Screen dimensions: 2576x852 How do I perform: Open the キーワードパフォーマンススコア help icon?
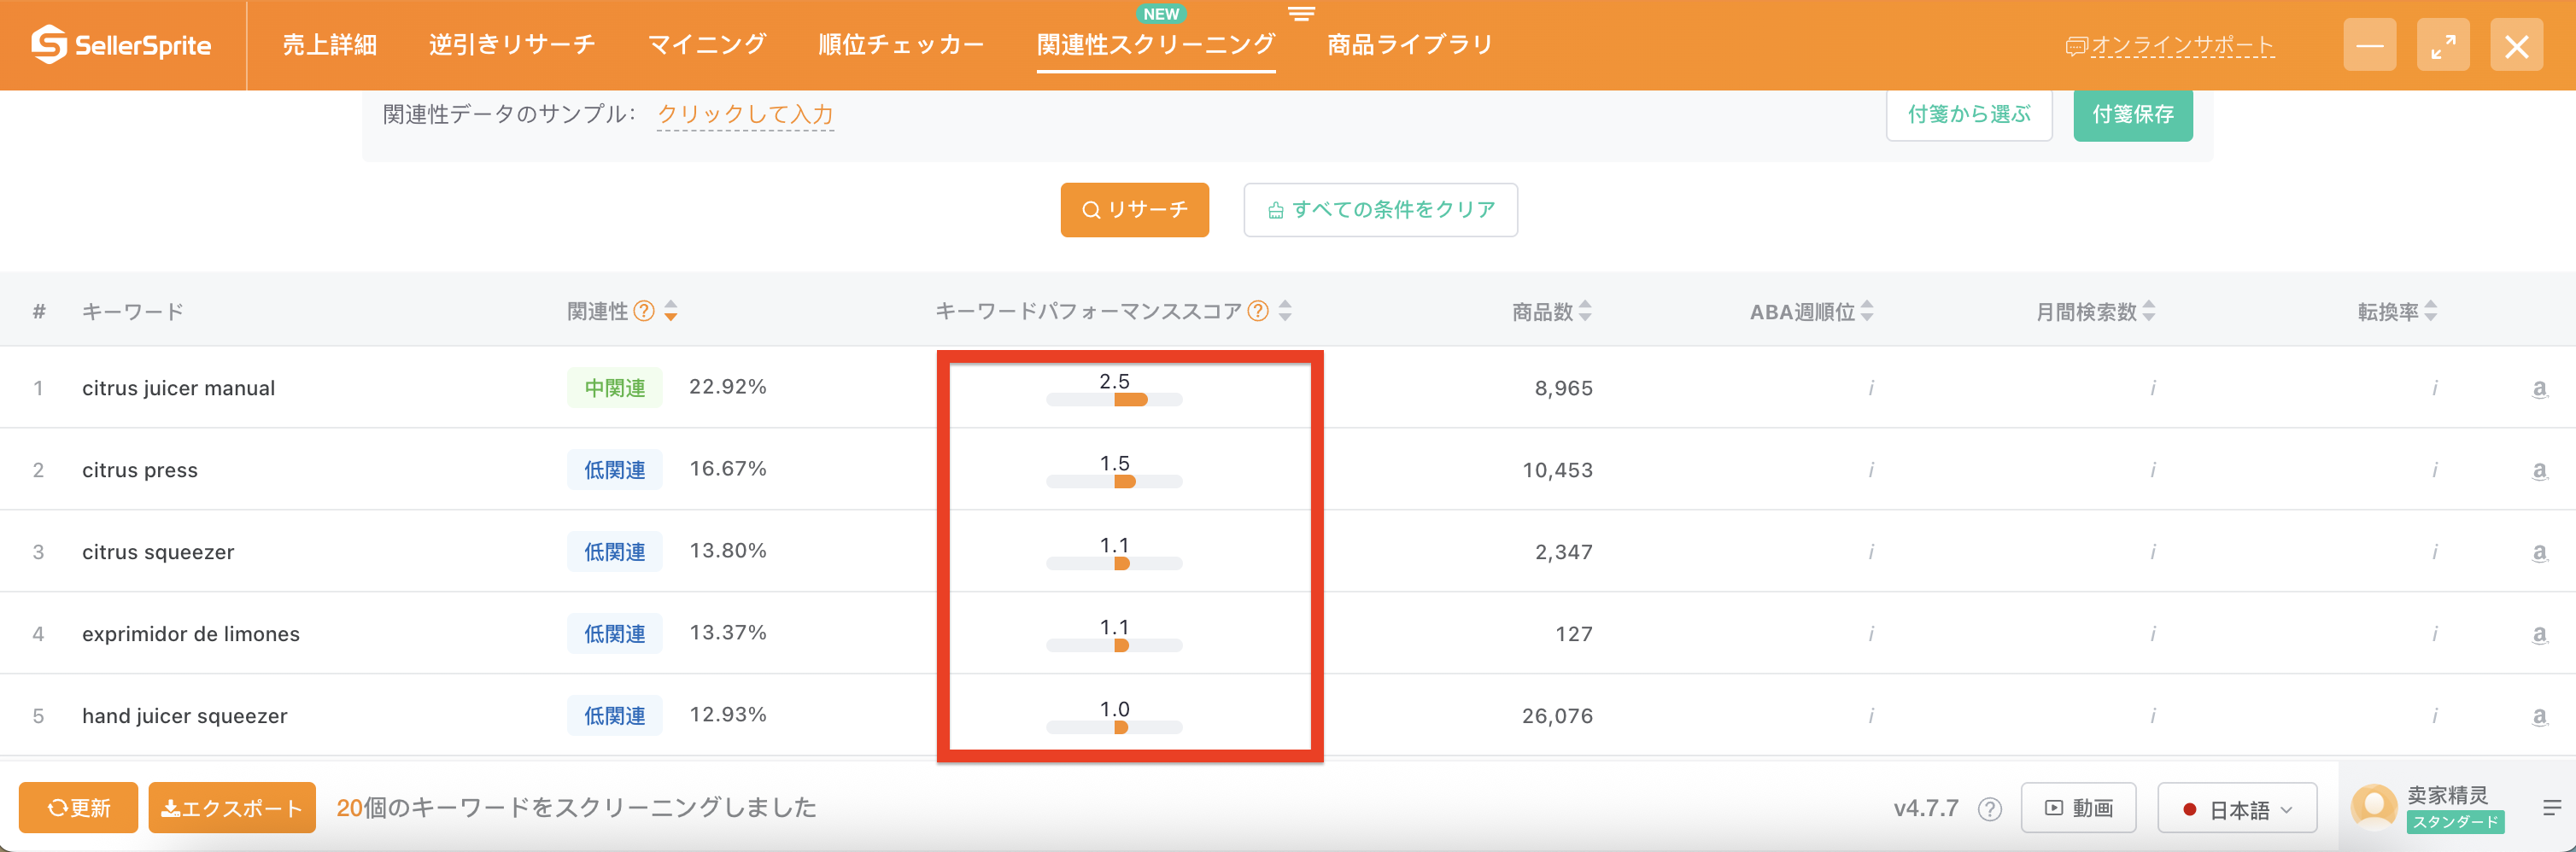pyautogui.click(x=1259, y=311)
